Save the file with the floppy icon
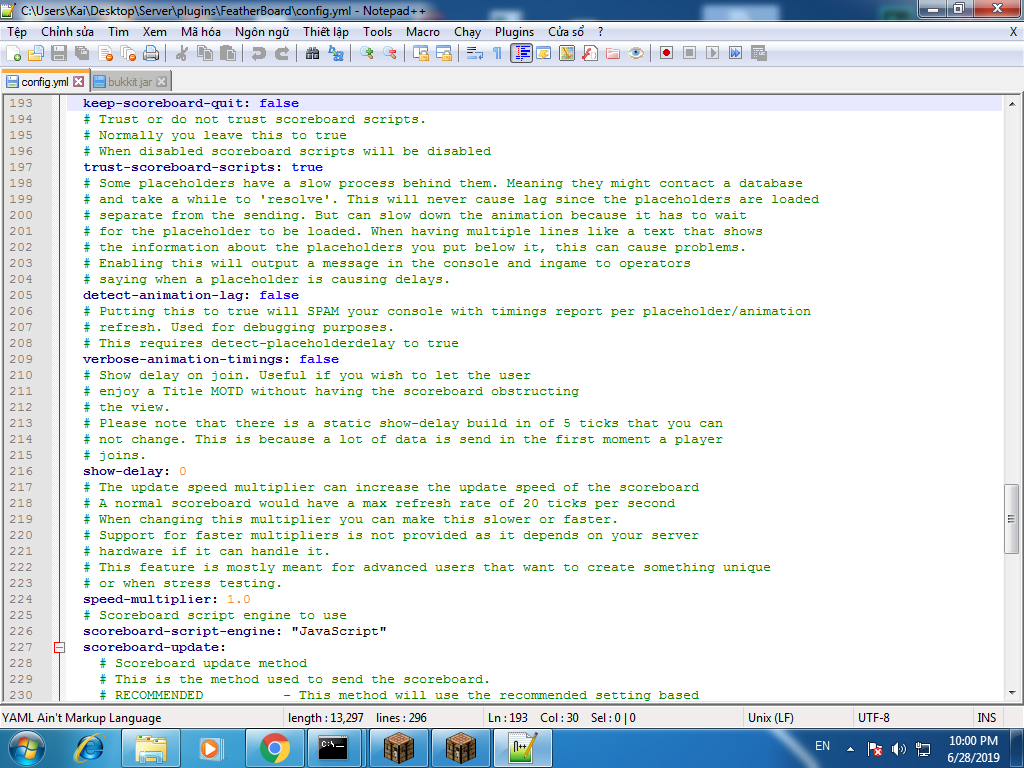 pos(59,54)
